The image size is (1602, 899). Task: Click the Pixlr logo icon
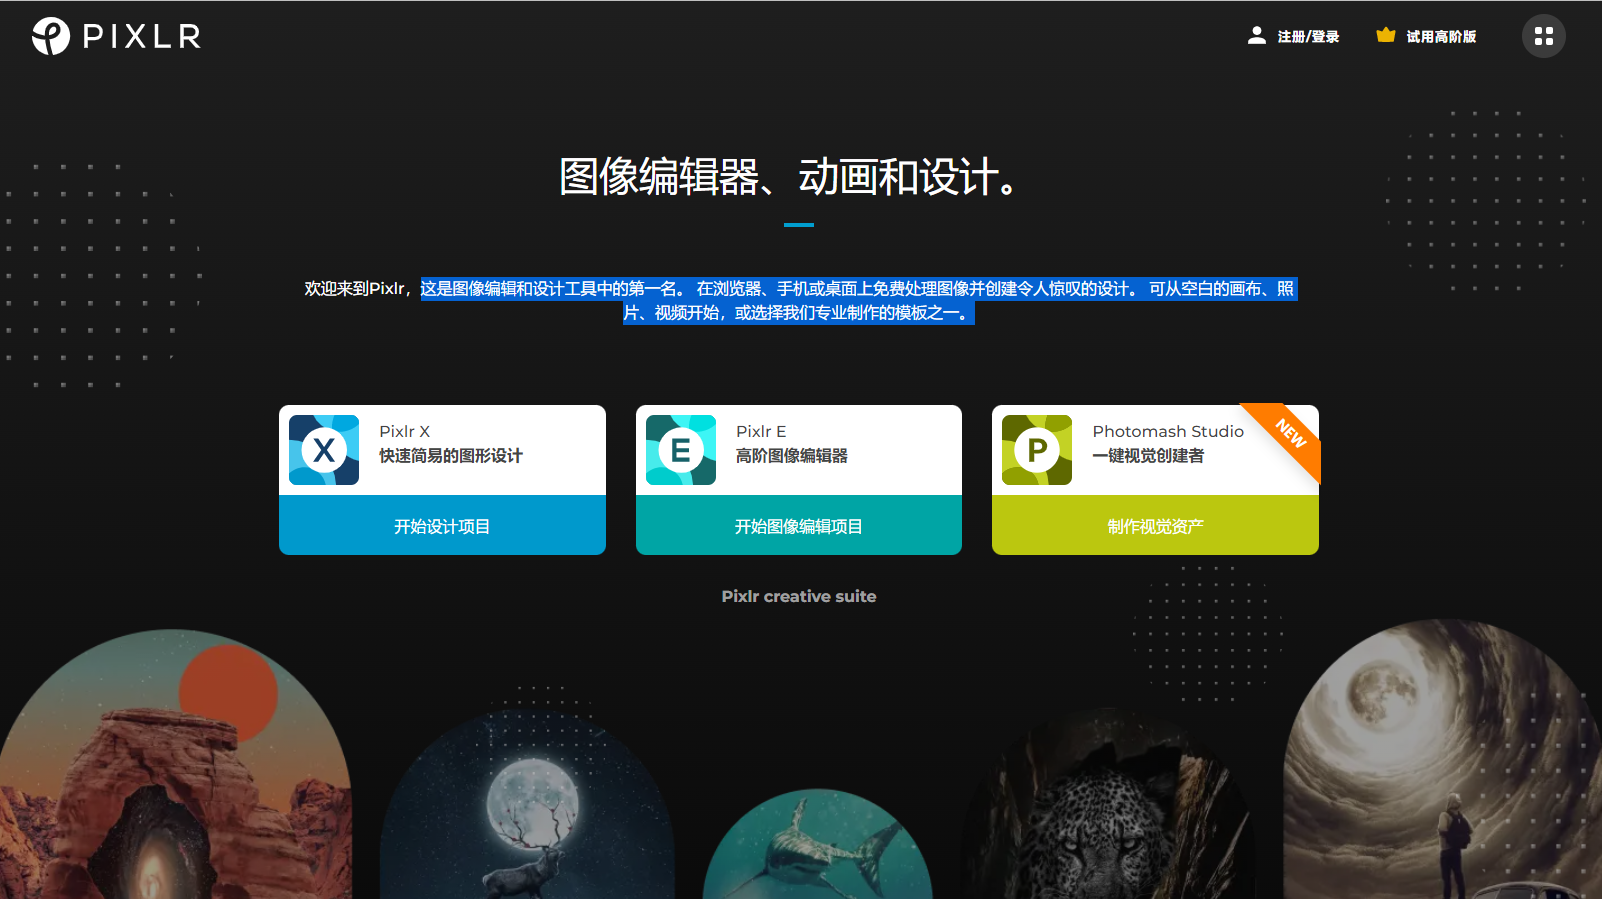point(51,36)
